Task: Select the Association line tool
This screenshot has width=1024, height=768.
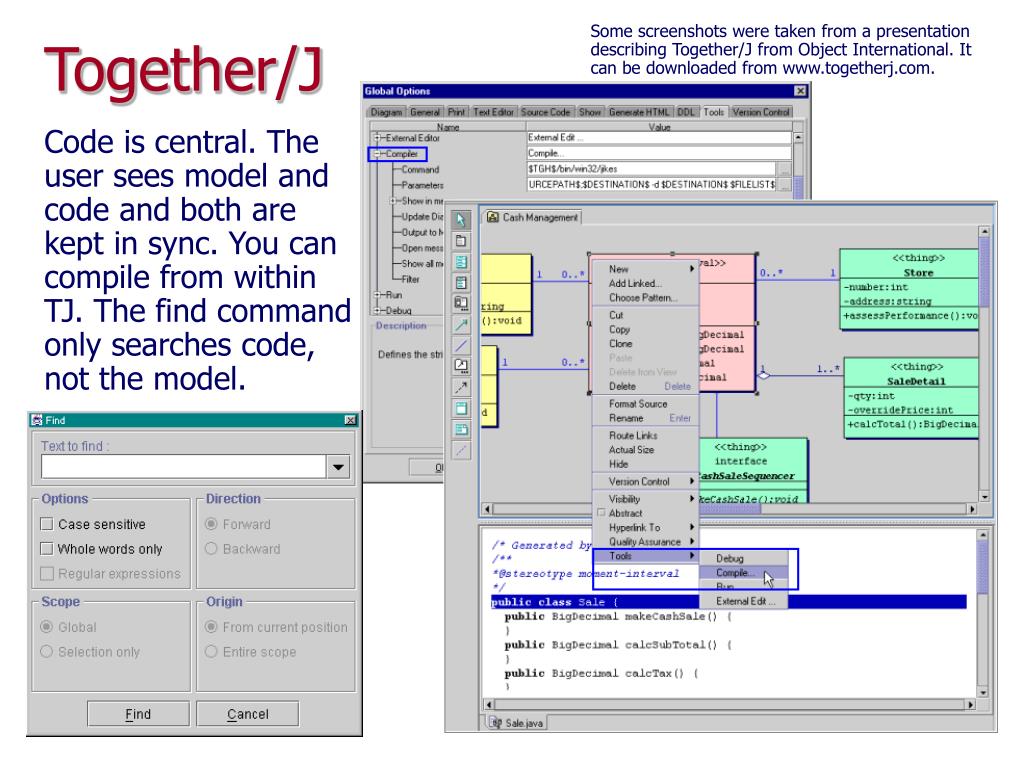Action: pyautogui.click(x=461, y=345)
